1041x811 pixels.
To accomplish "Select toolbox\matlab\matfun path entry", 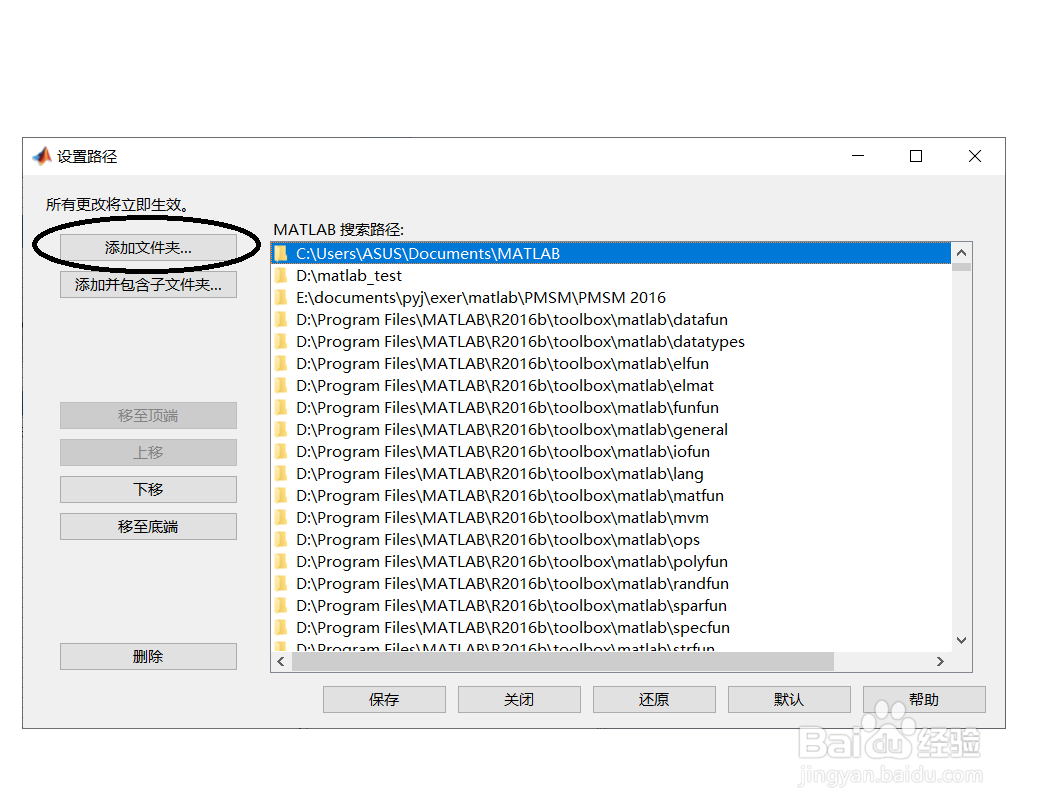I will click(611, 495).
